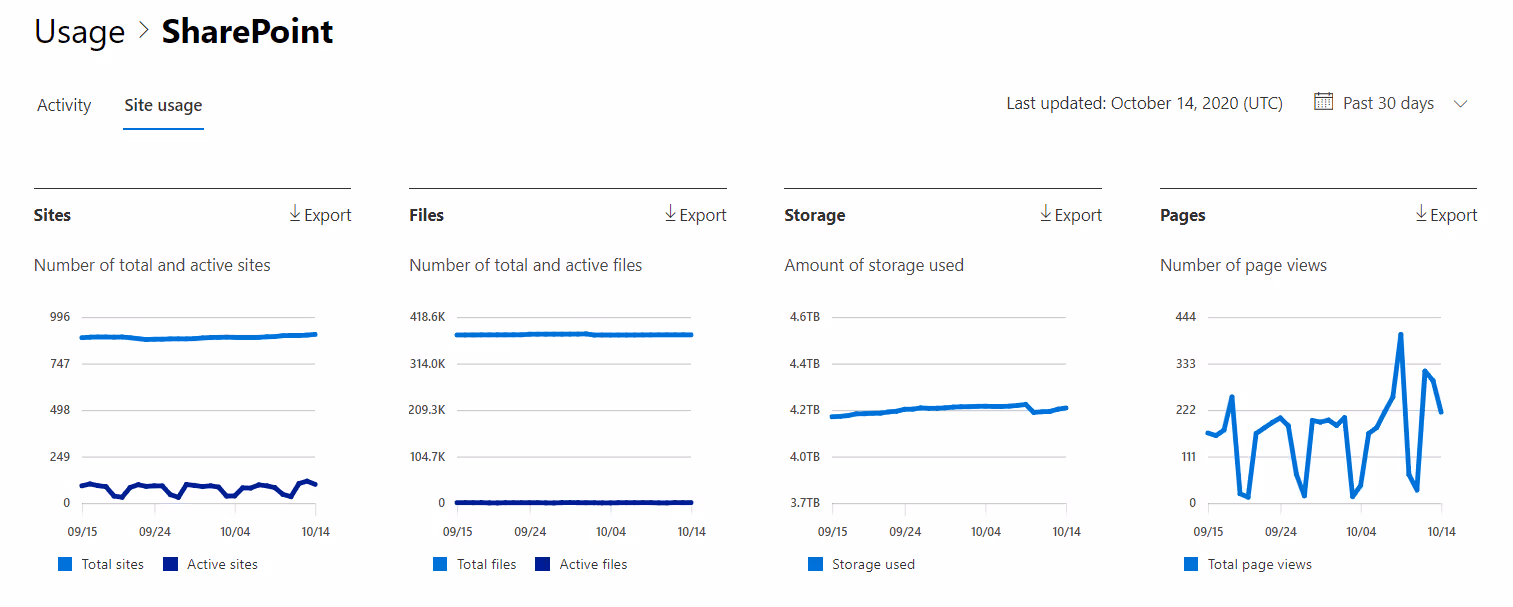Click the Sites export download arrow icon

(x=295, y=214)
